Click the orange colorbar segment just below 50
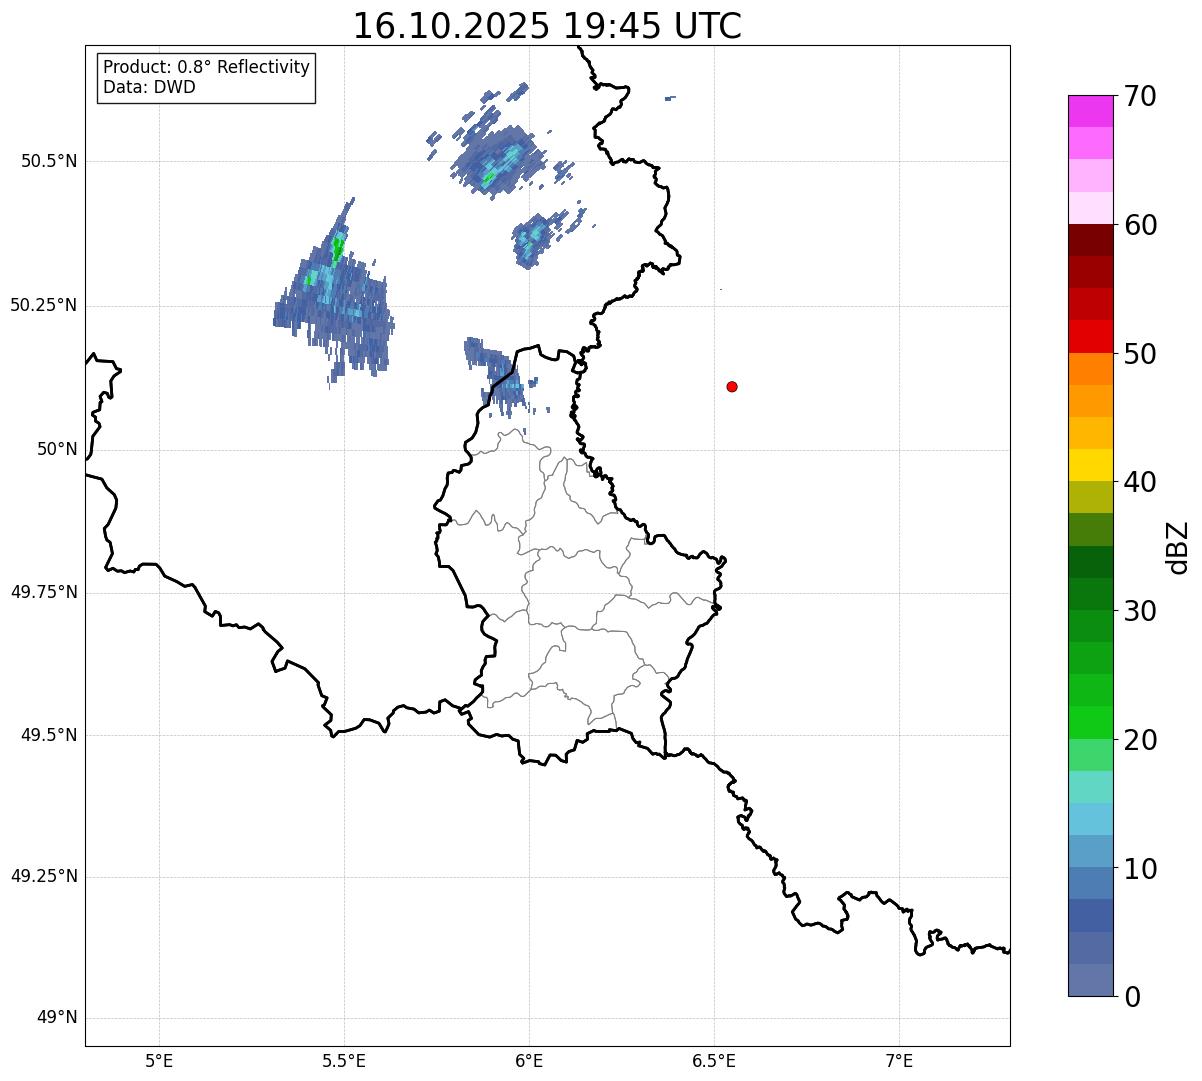1202x1081 pixels. point(1091,369)
